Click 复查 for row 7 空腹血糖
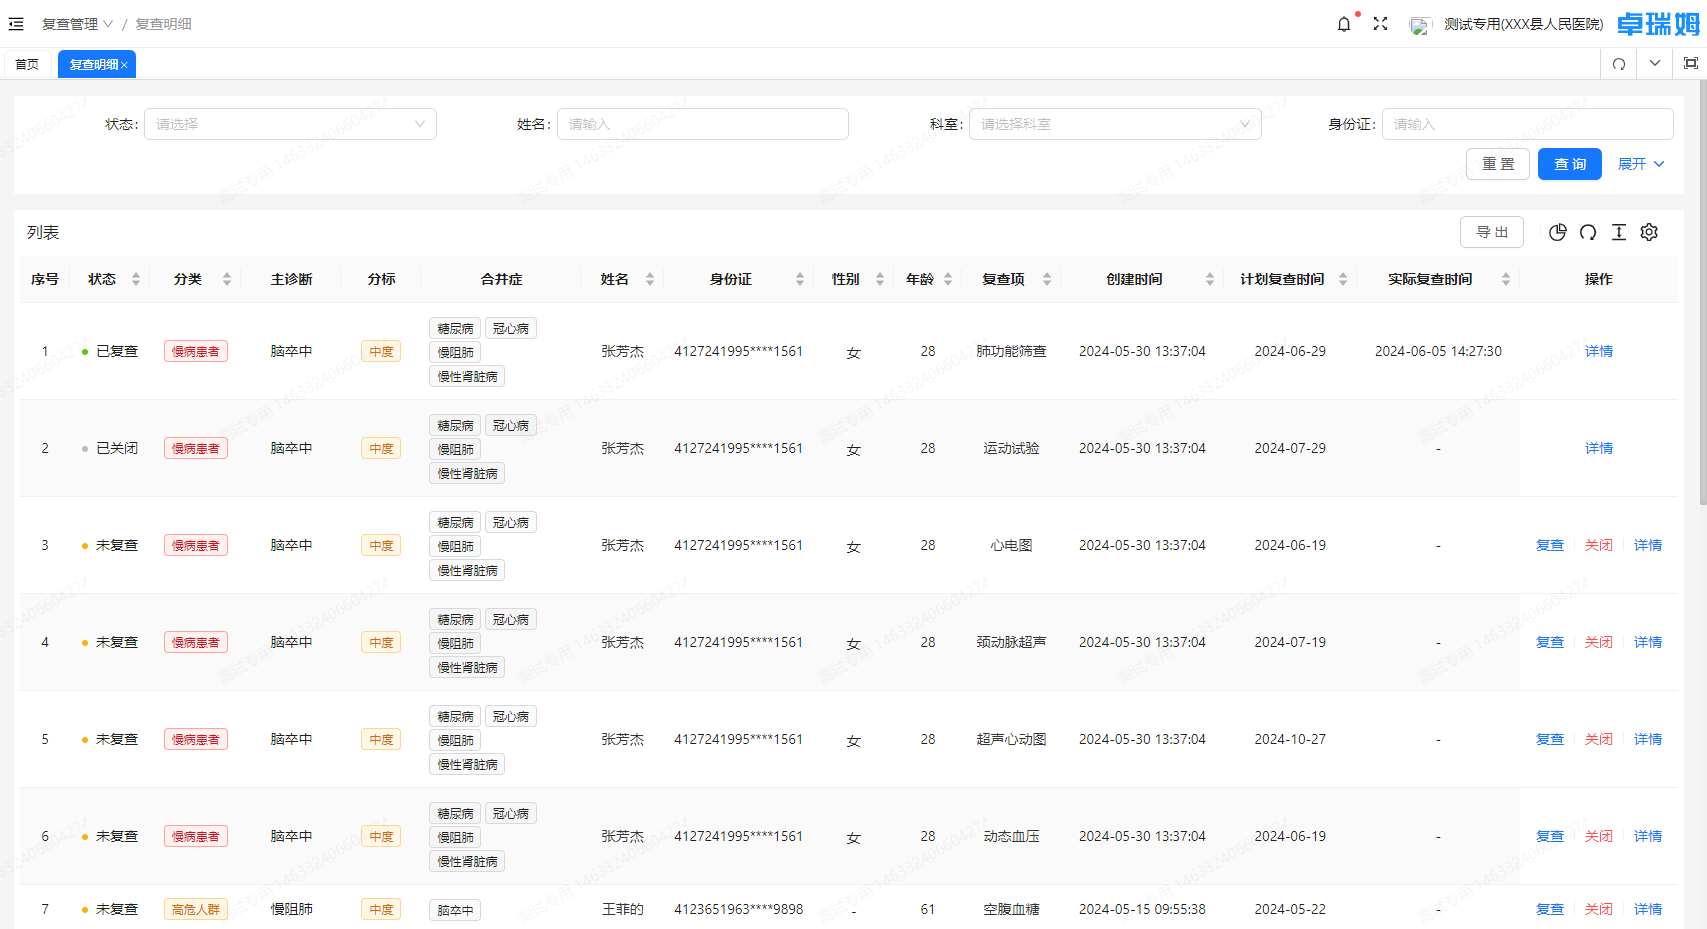The image size is (1707, 929). pyautogui.click(x=1550, y=909)
